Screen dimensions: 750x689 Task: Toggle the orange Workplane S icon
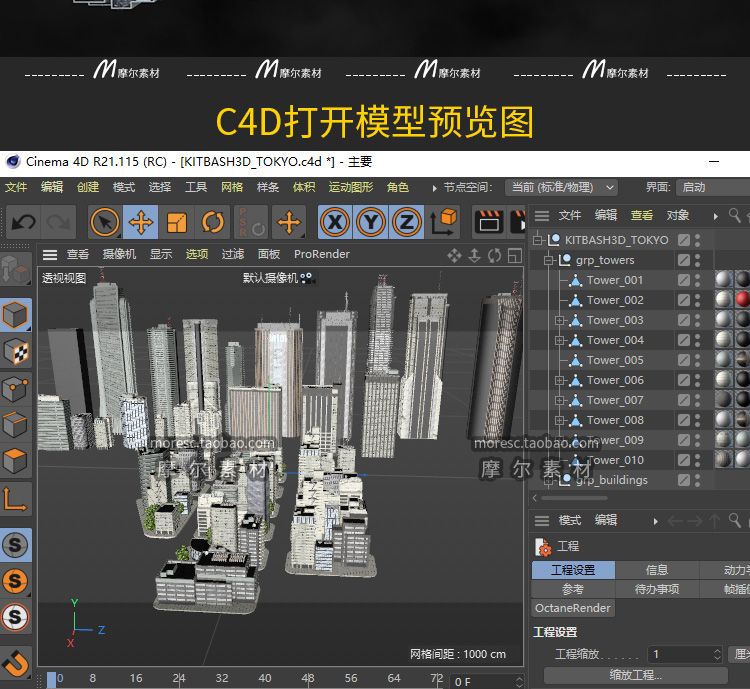(15, 581)
